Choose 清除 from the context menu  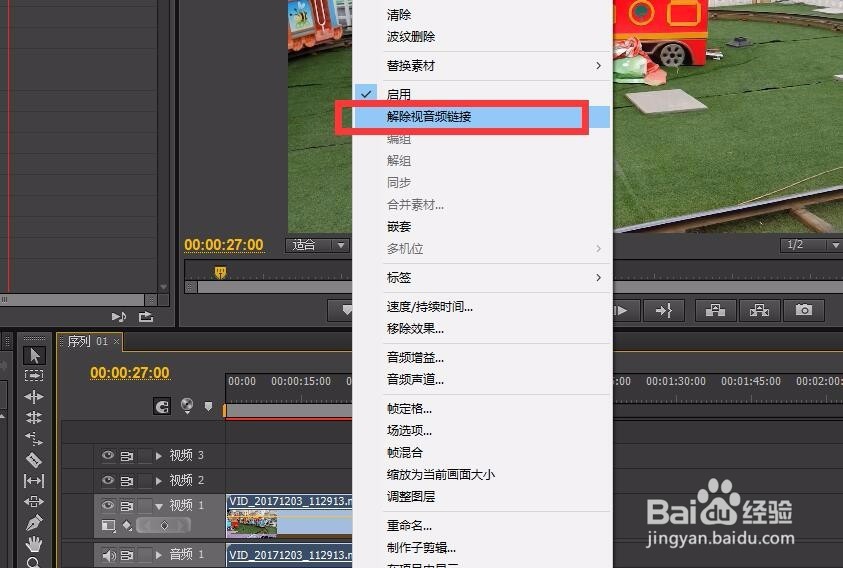[x=482, y=15]
